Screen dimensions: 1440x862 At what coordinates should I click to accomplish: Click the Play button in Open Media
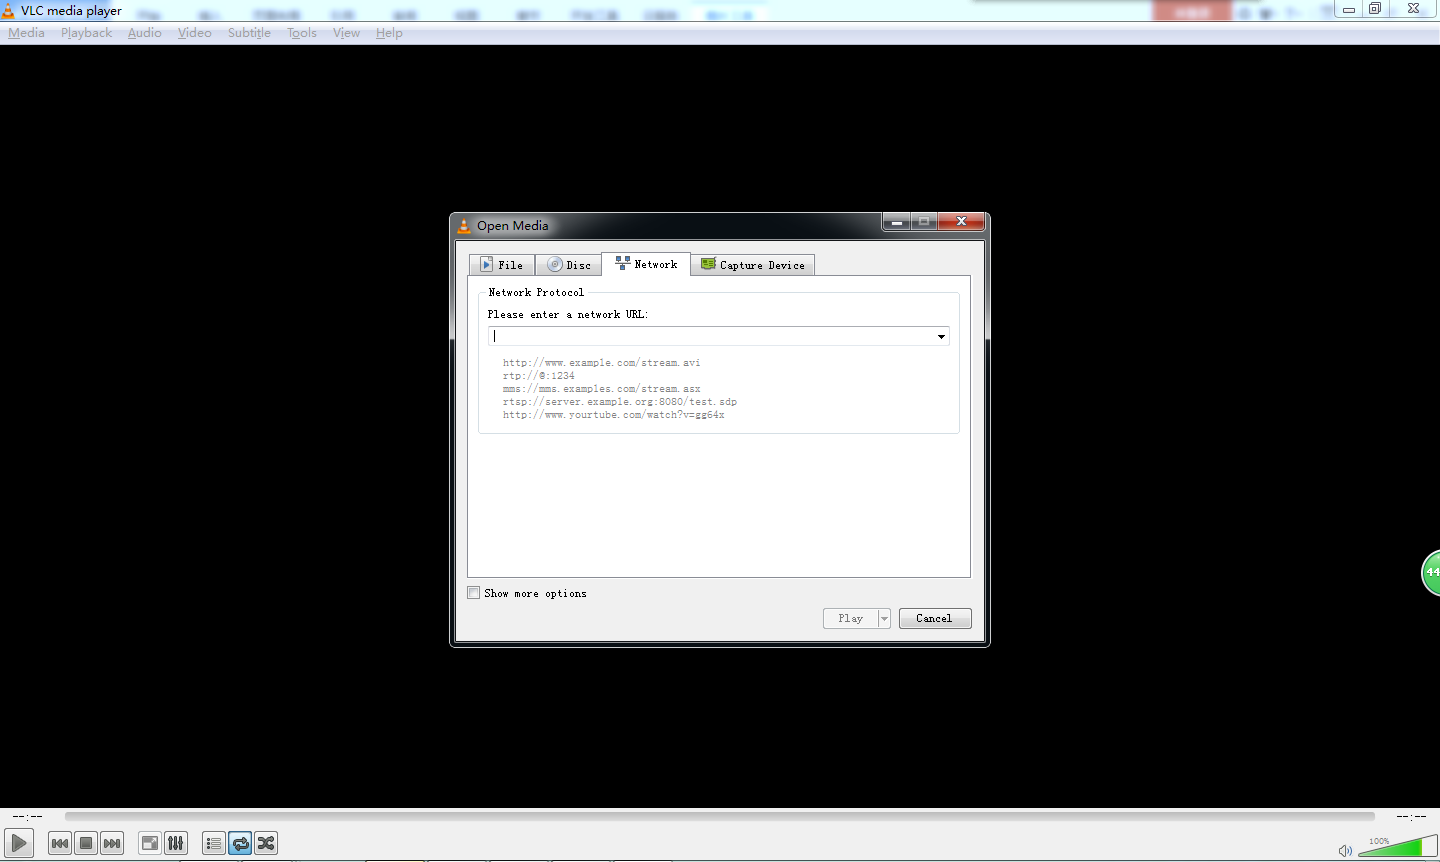tap(850, 618)
